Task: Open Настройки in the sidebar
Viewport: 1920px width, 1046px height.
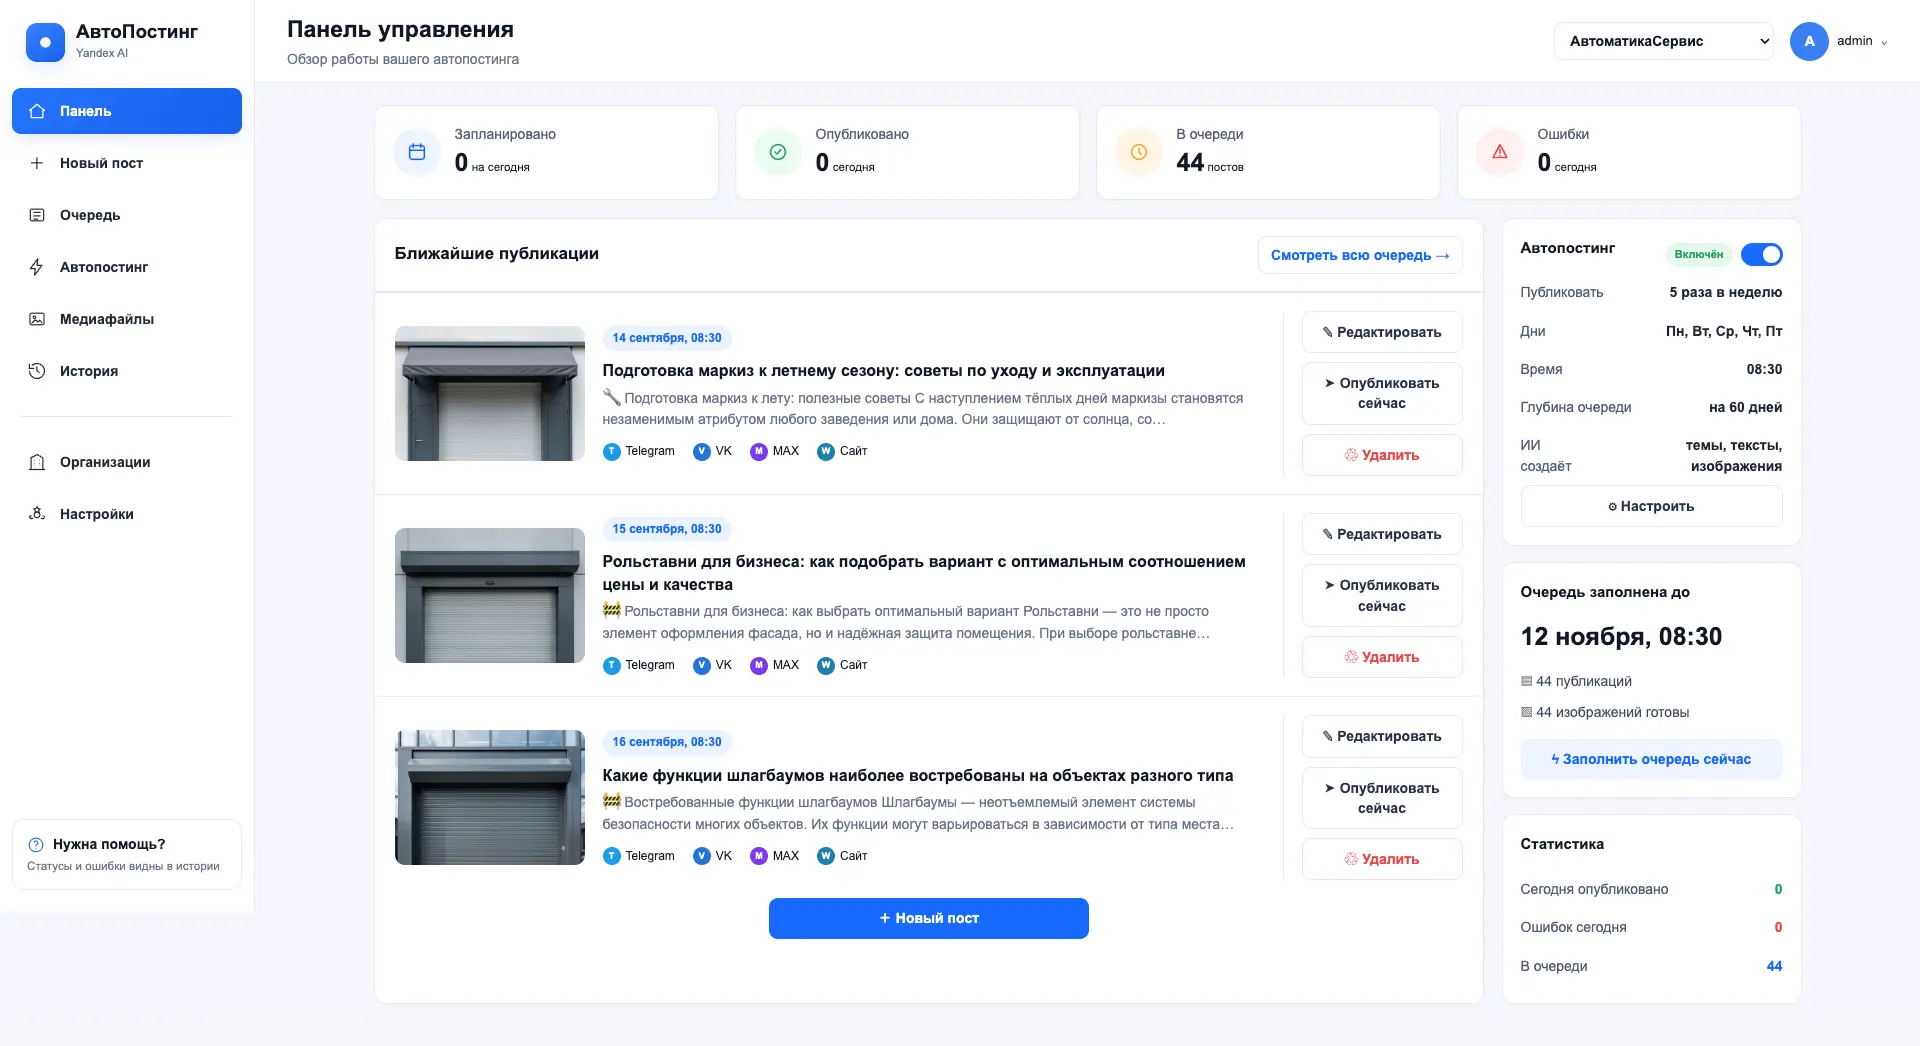Action: (127, 514)
